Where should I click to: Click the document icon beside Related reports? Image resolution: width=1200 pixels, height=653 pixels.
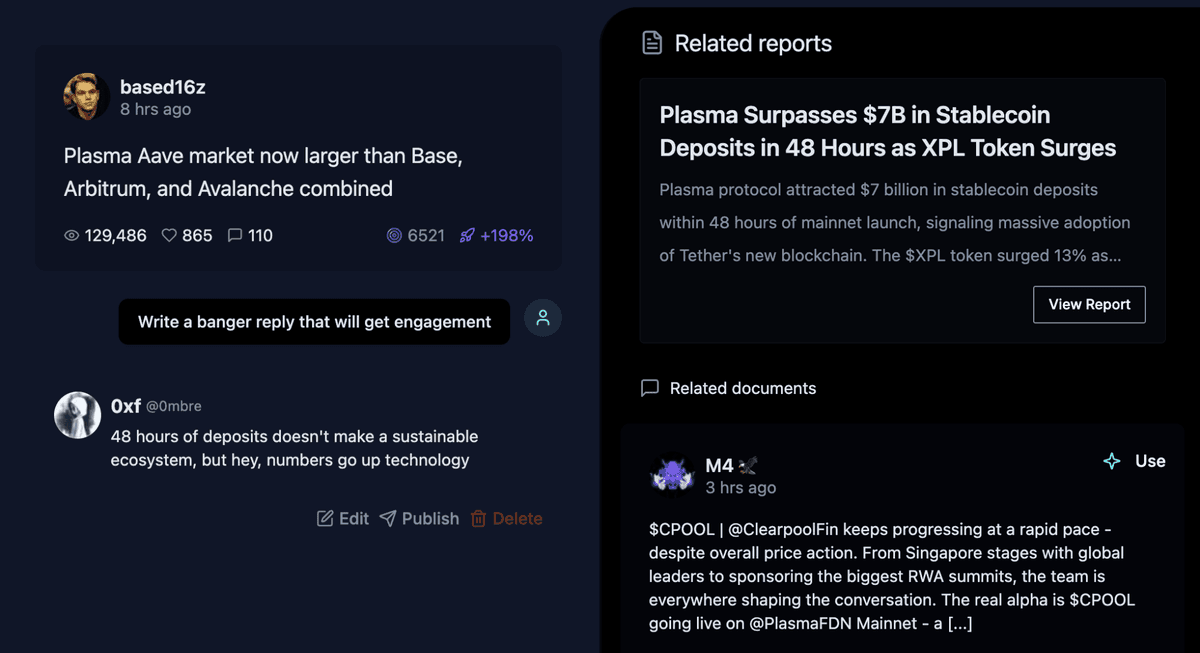coord(651,43)
